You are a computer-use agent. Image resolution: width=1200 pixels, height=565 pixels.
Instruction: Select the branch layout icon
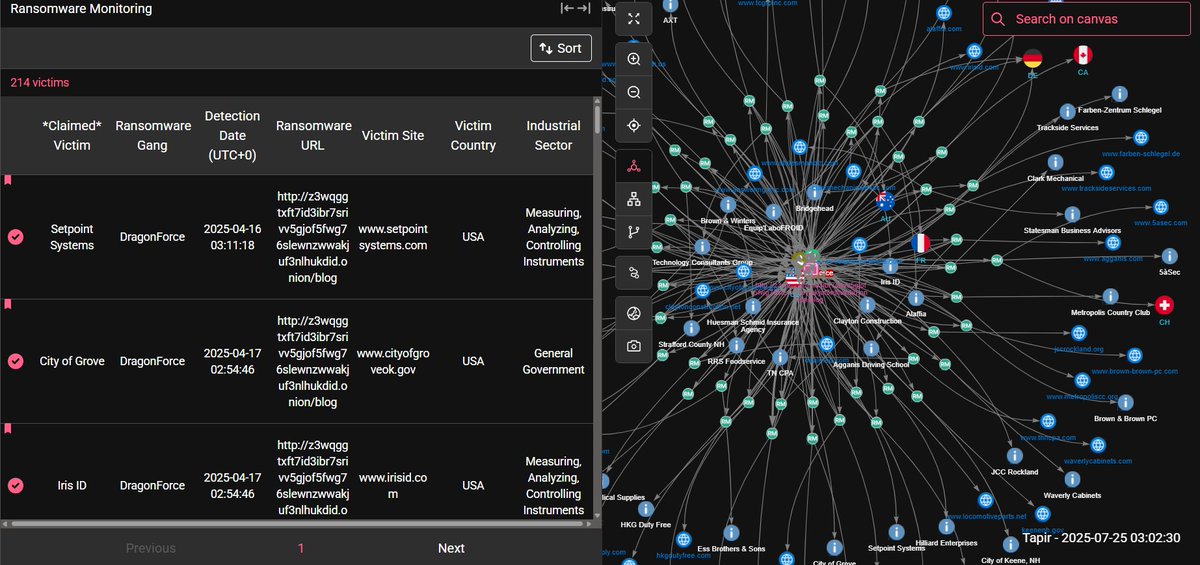633,232
